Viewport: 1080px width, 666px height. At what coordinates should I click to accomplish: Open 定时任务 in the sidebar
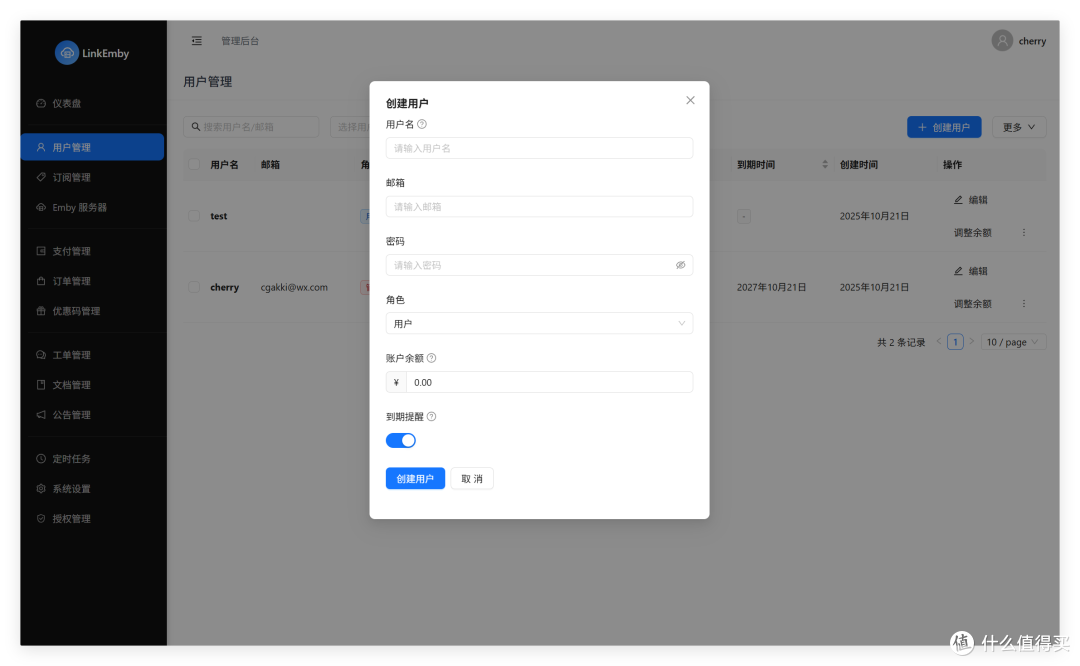tap(92, 459)
